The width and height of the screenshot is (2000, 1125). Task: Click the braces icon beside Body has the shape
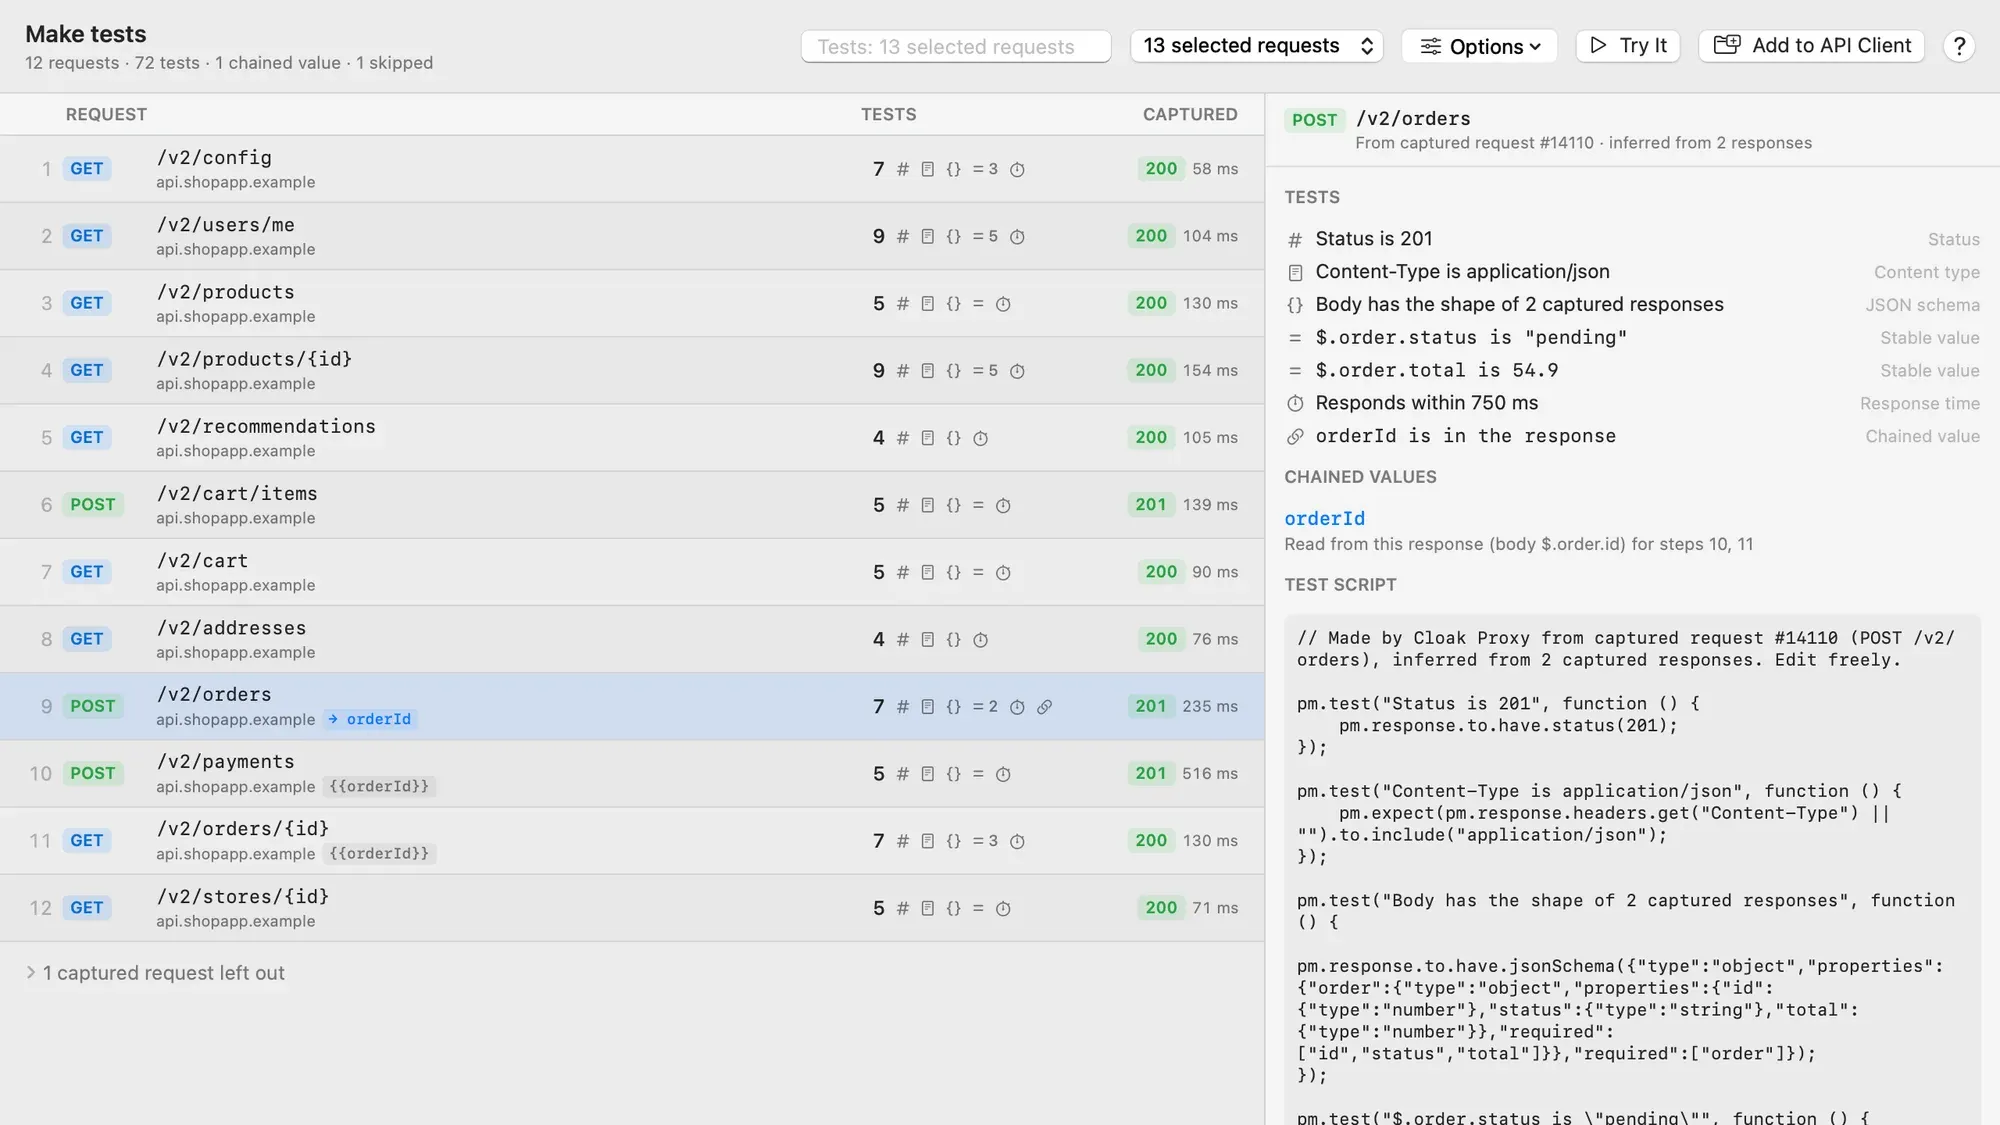[1295, 305]
